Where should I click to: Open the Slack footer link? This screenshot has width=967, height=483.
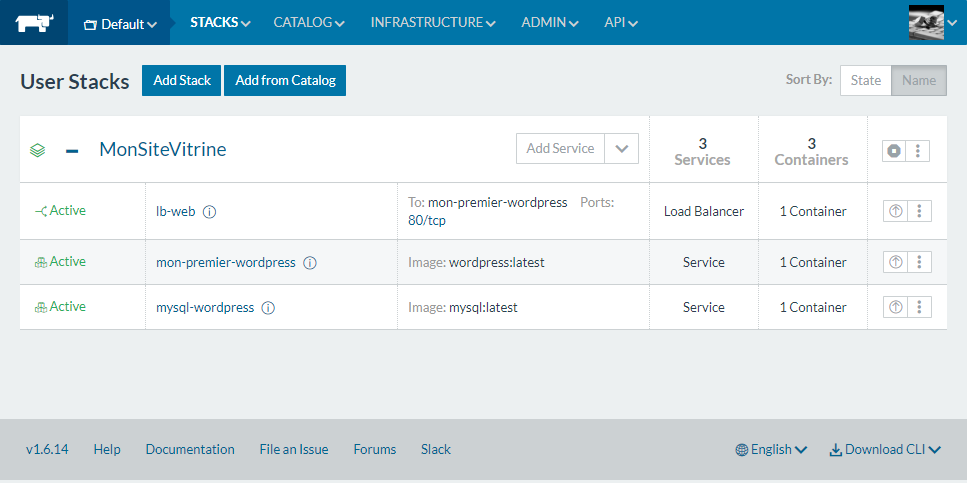[x=436, y=450]
